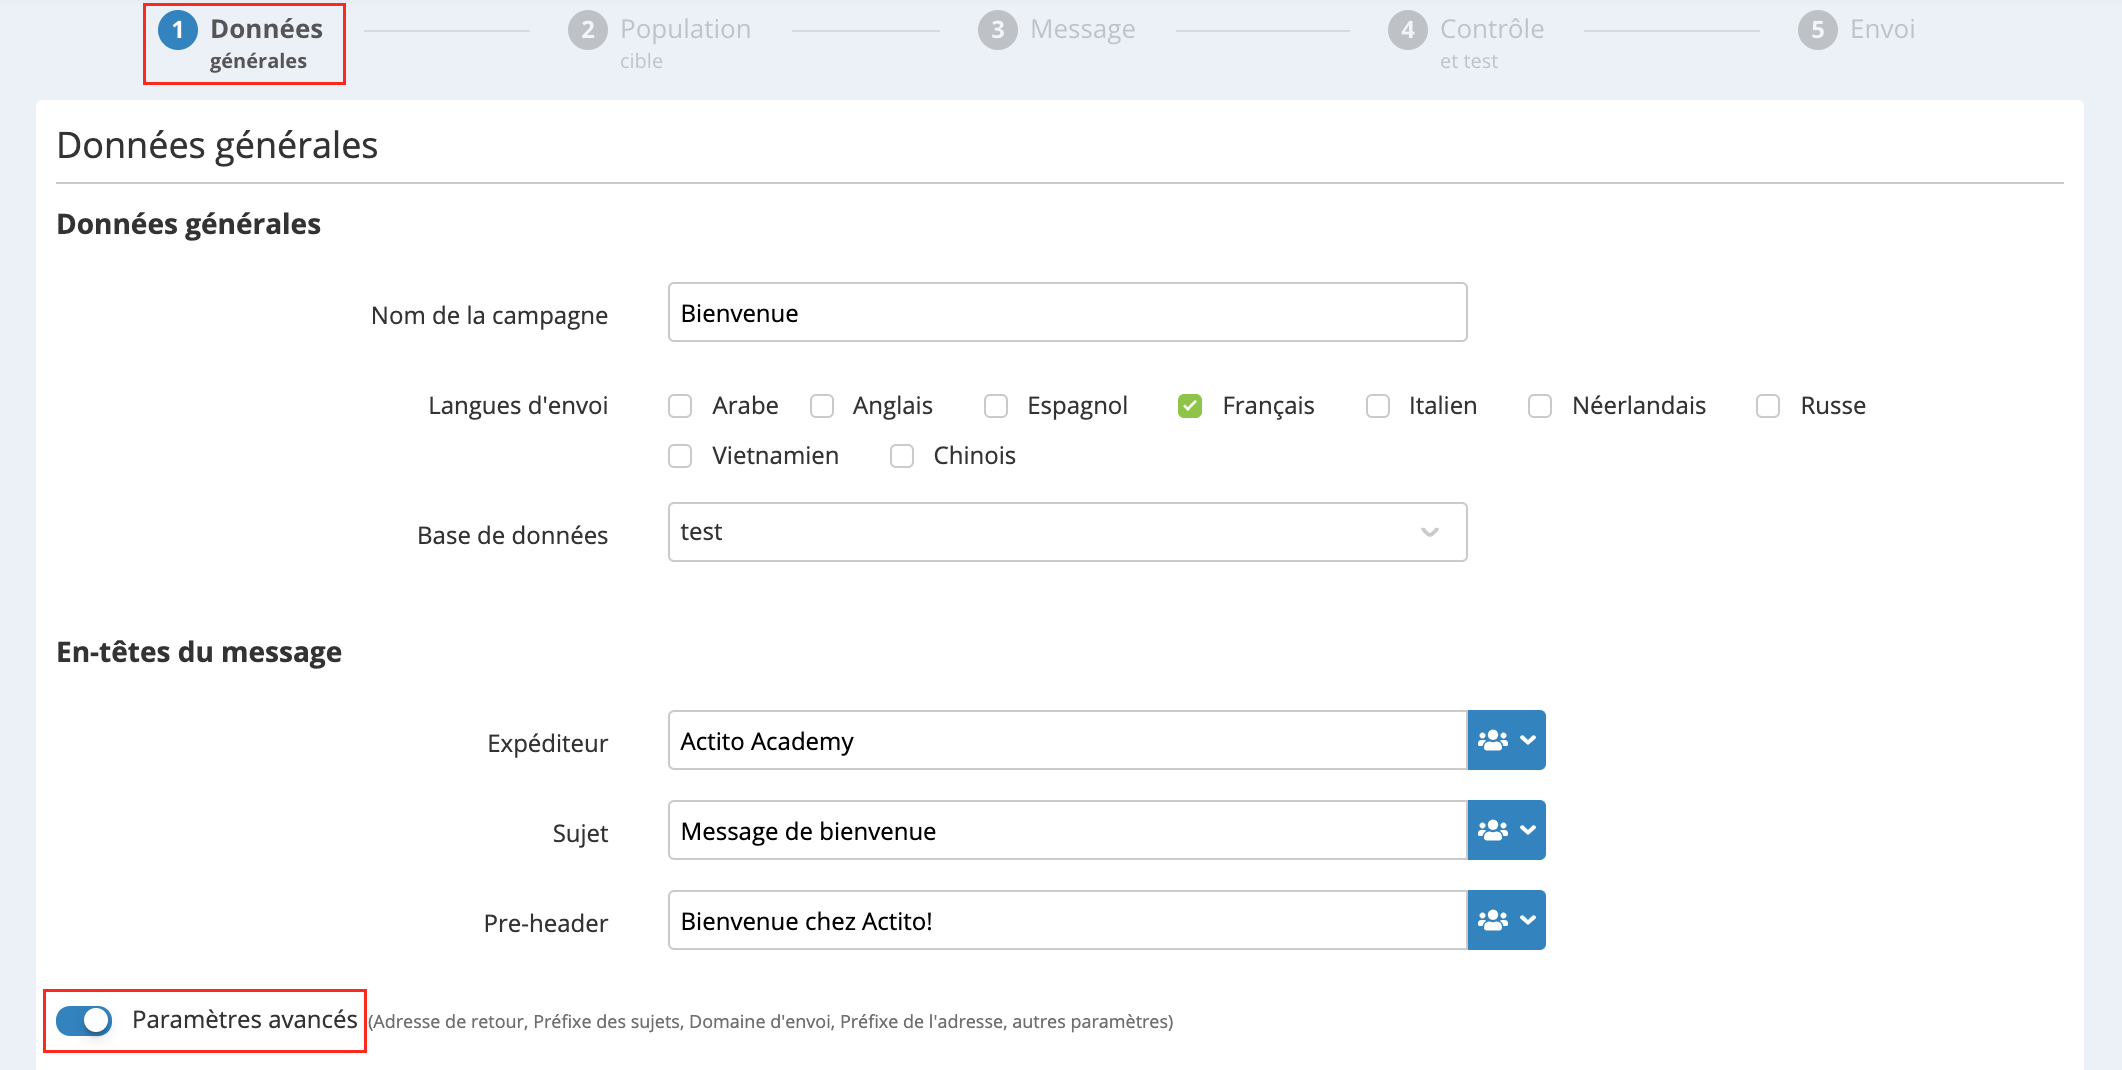
Task: Click step 5 number circle
Action: tap(1818, 30)
